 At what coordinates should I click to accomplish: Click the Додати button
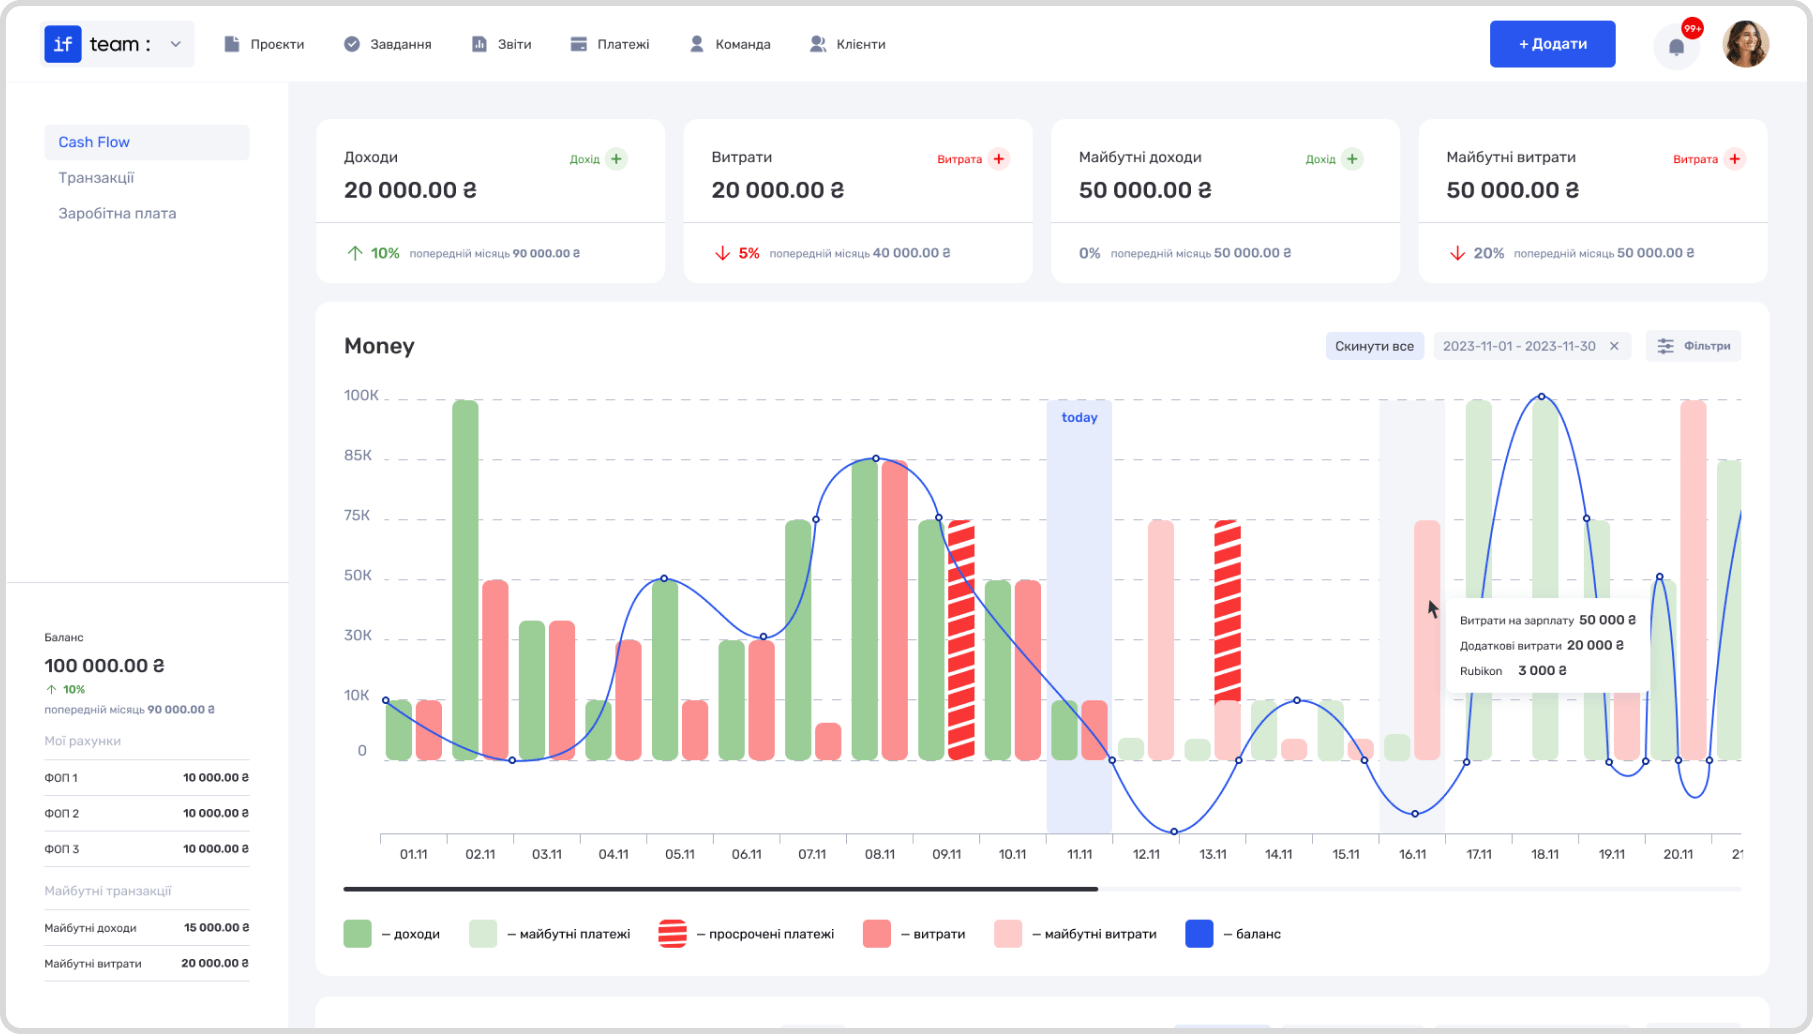(1552, 44)
